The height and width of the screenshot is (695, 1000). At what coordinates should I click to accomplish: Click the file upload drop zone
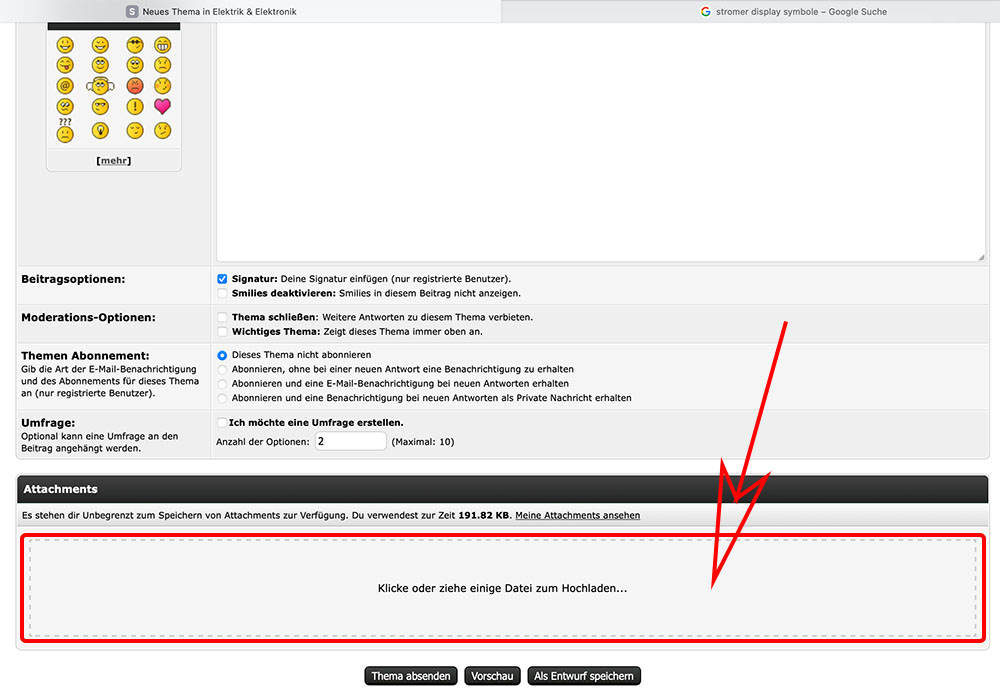click(x=502, y=588)
